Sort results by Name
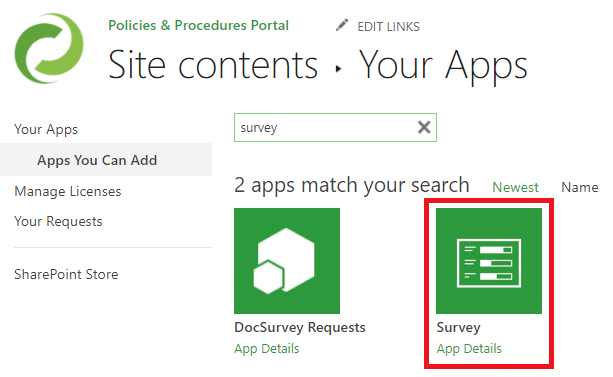Viewport: 613px width, 377px height. click(x=580, y=187)
